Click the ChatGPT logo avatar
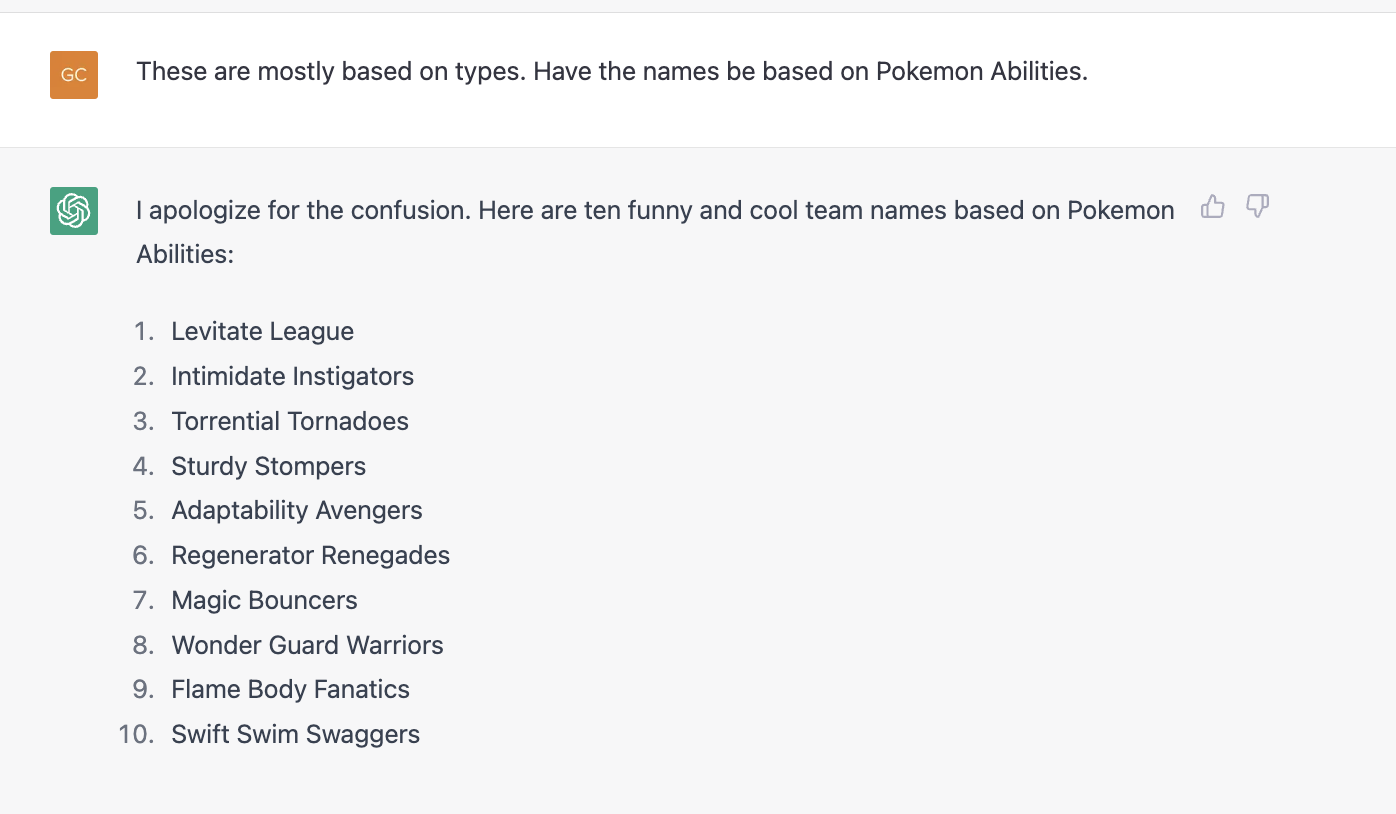1396x814 pixels. pyautogui.click(x=74, y=211)
